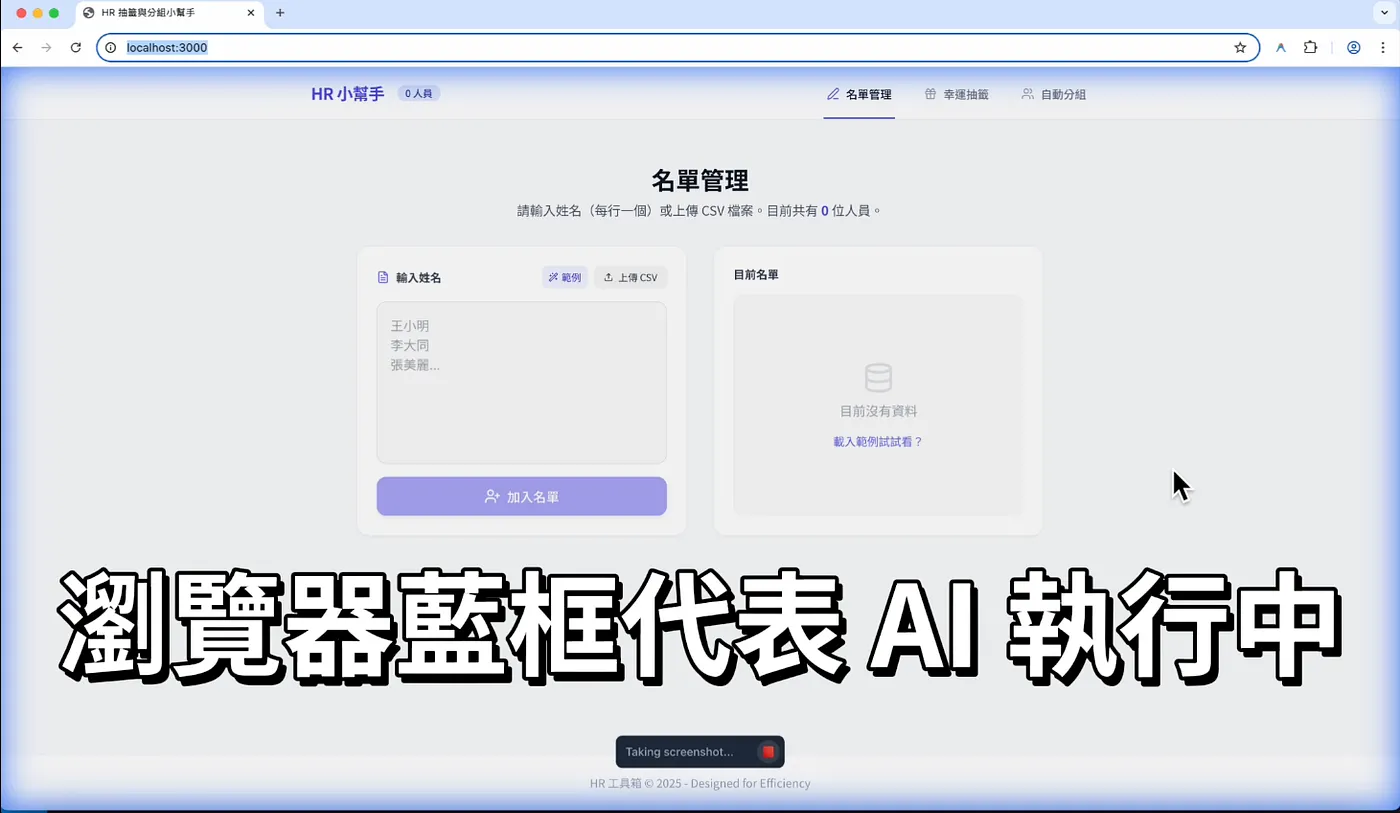1400x813 pixels.
Task: Click the site info icon in address bar
Action: 111,47
